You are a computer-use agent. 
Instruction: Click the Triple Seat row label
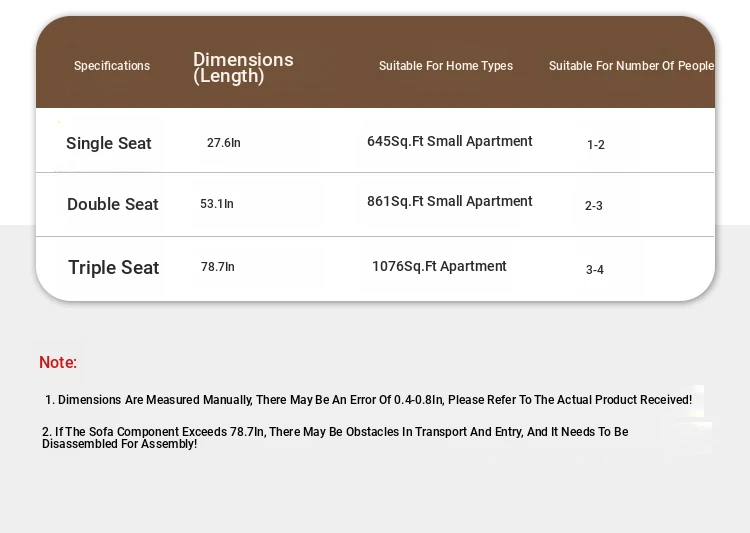click(114, 267)
